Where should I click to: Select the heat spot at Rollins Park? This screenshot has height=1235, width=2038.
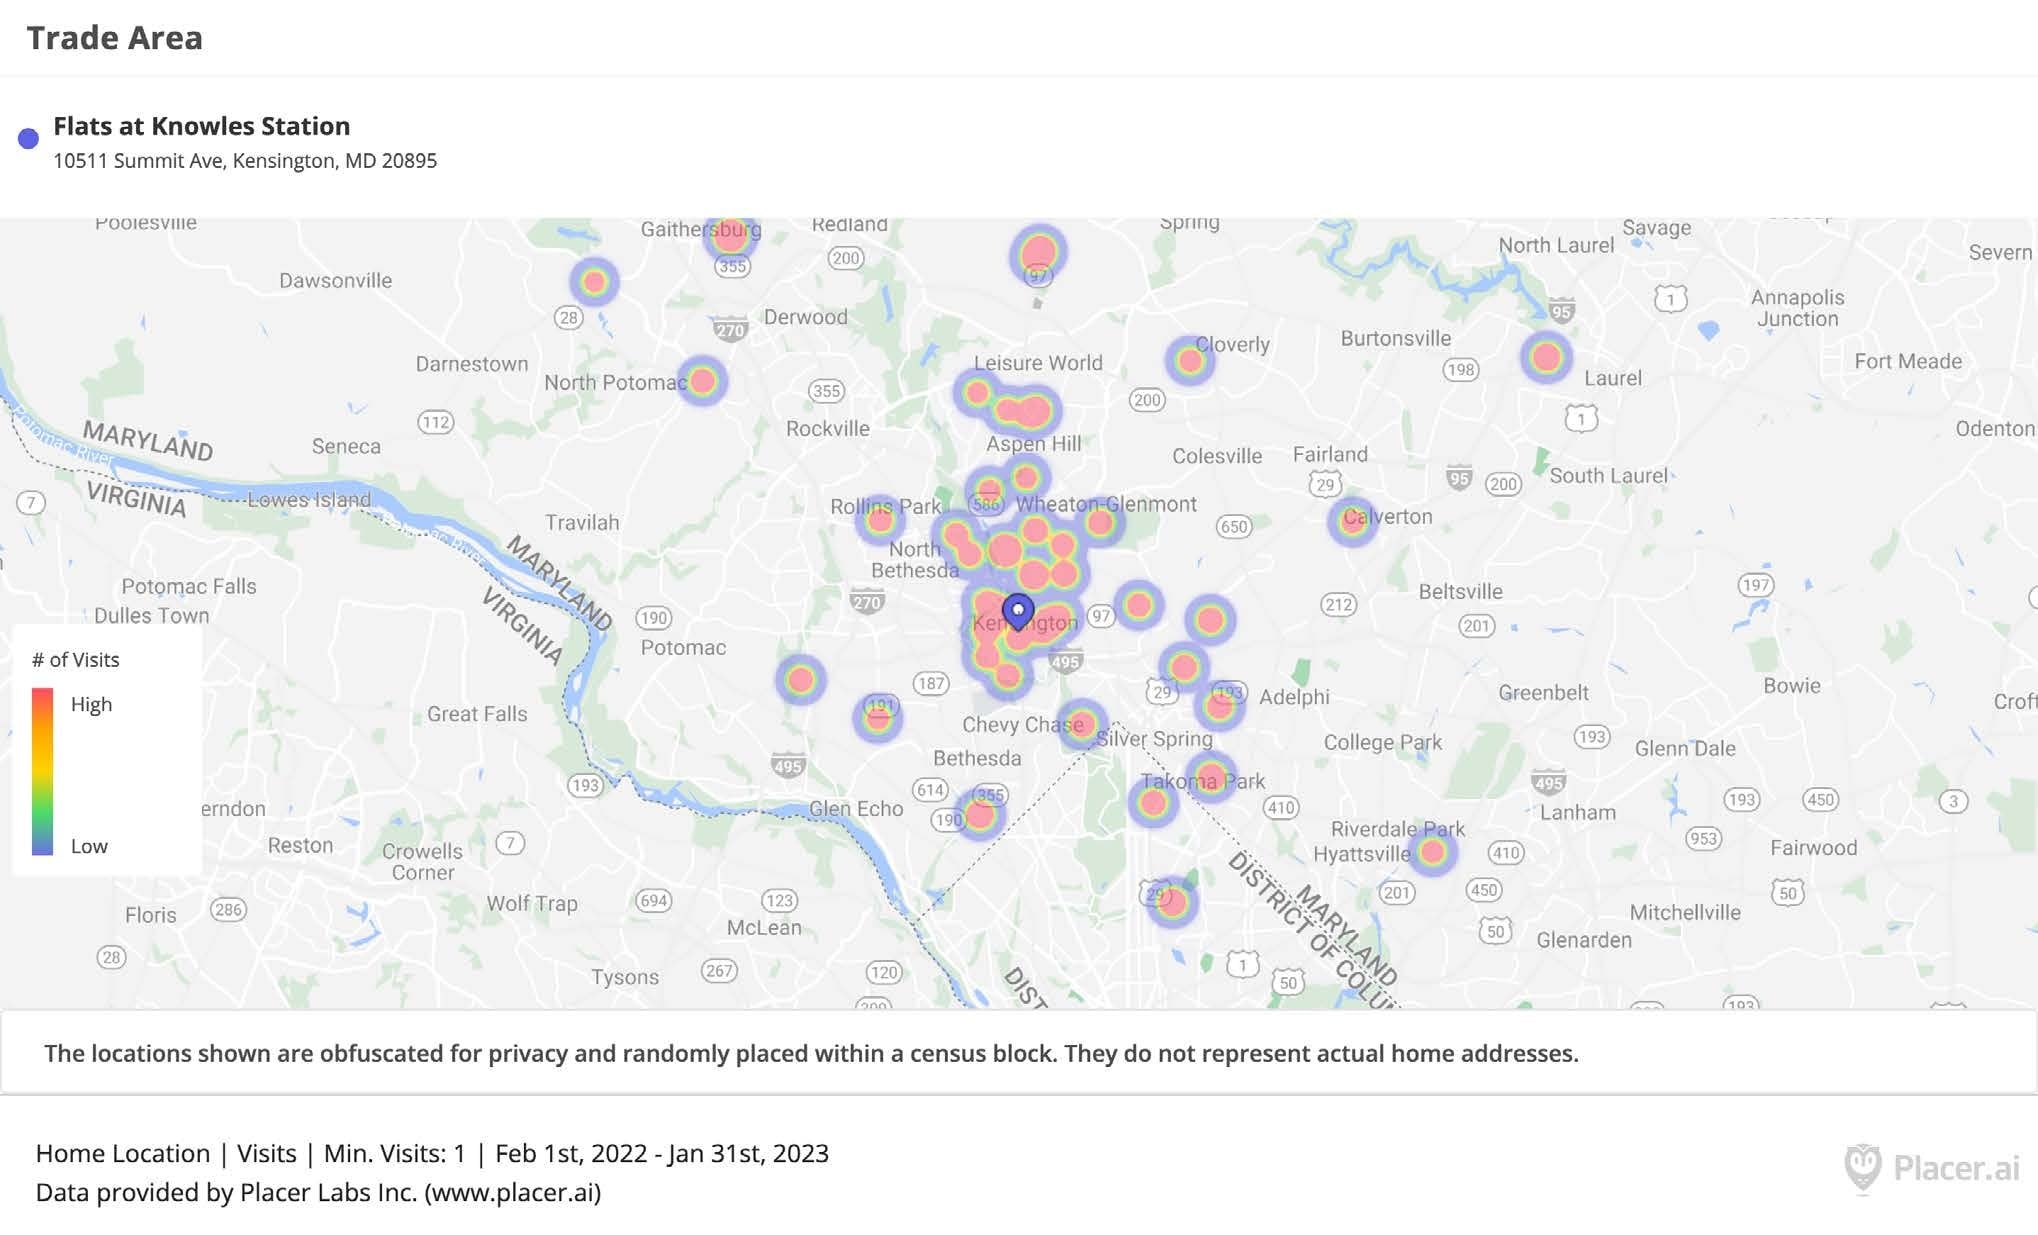pyautogui.click(x=880, y=519)
